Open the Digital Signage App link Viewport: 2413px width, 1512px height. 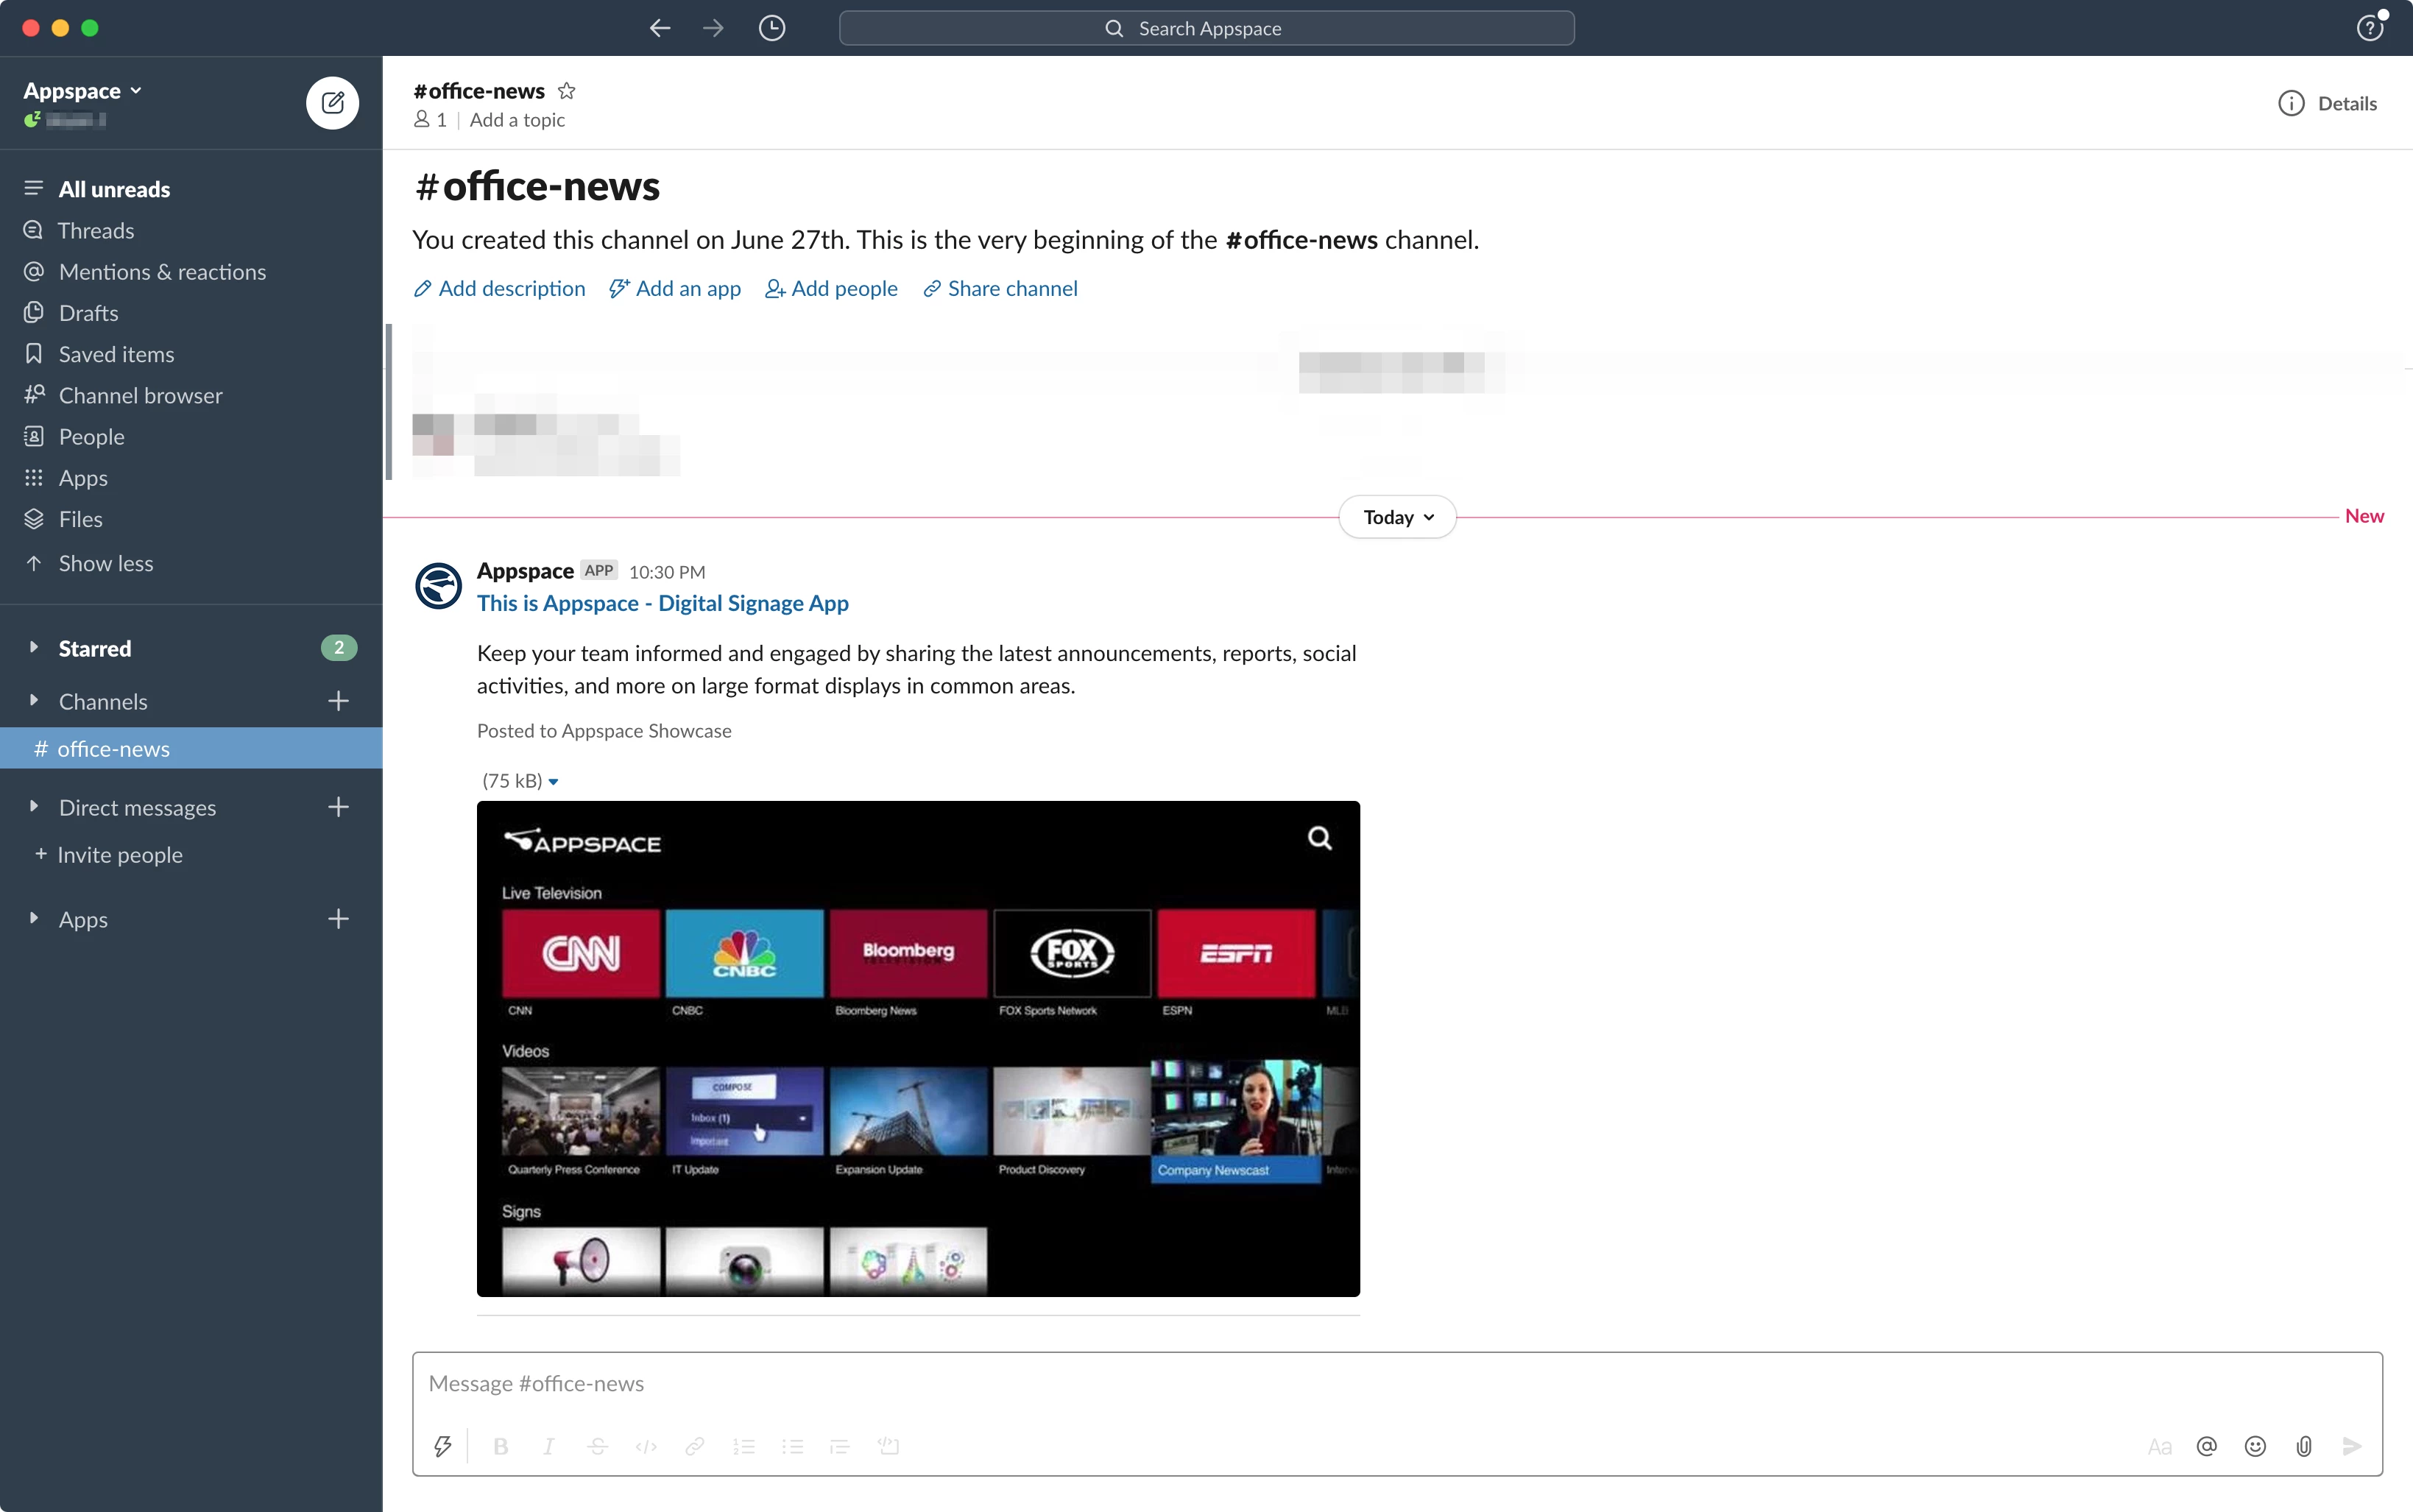(662, 603)
